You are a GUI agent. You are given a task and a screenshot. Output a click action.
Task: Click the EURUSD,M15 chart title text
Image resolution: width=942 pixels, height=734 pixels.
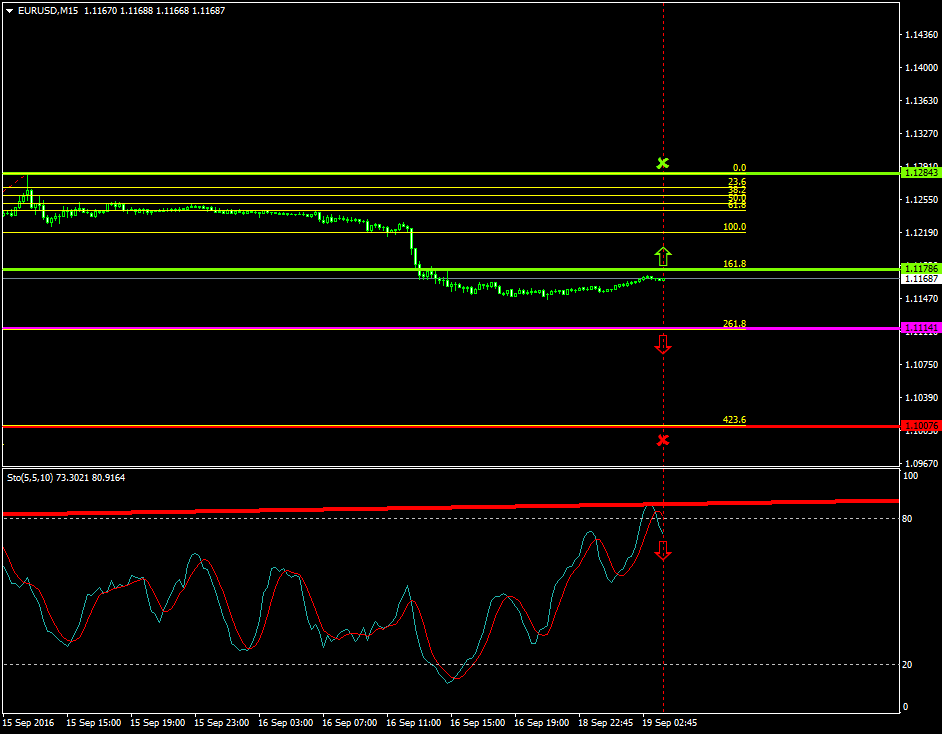pos(48,11)
